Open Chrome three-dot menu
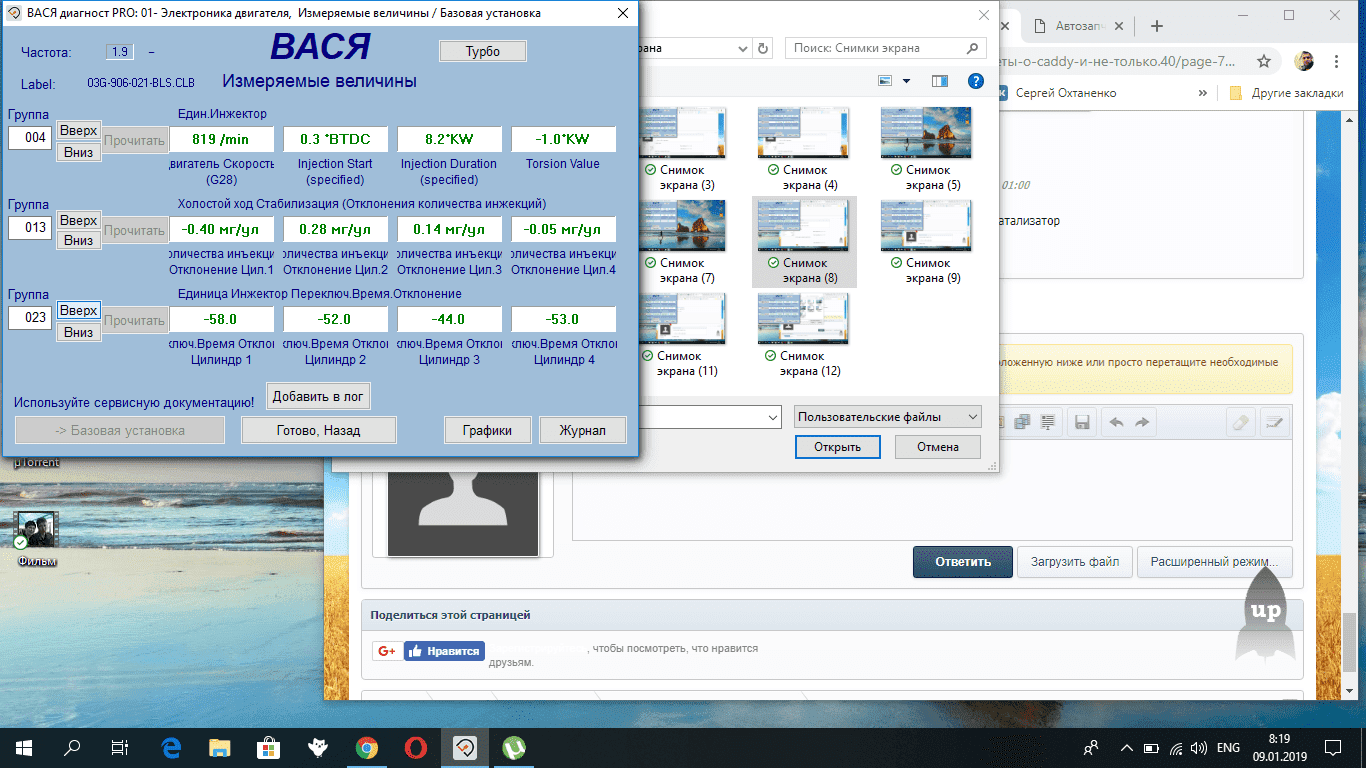The width and height of the screenshot is (1366, 768). (1337, 61)
